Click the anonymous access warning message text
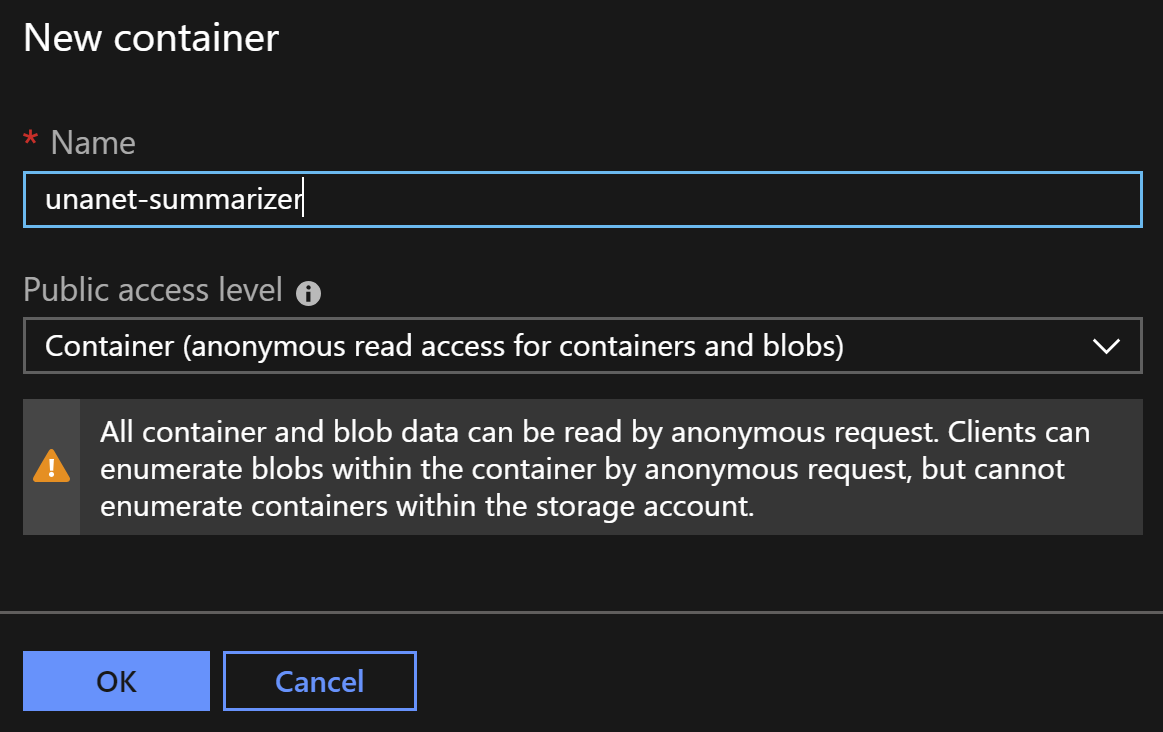The height and width of the screenshot is (732, 1163). point(590,466)
